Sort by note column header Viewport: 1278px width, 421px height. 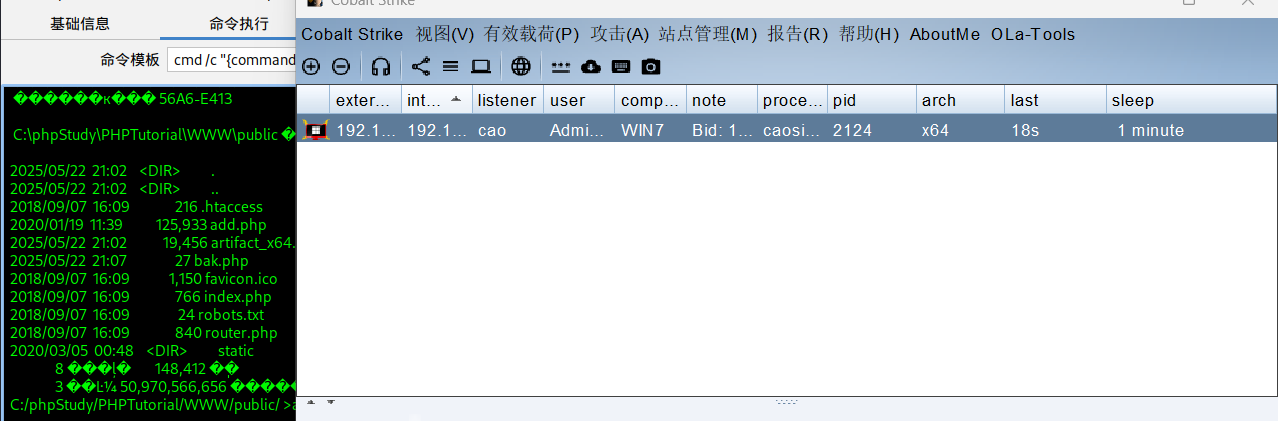coord(721,100)
